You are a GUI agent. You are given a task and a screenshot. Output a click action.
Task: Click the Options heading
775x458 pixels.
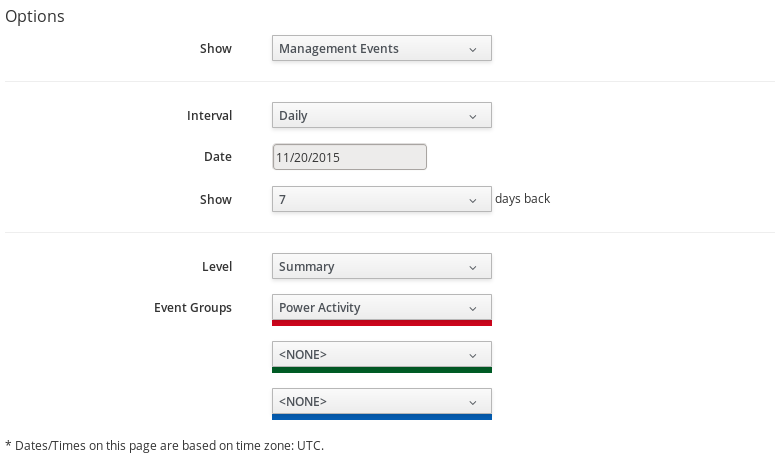tap(35, 17)
